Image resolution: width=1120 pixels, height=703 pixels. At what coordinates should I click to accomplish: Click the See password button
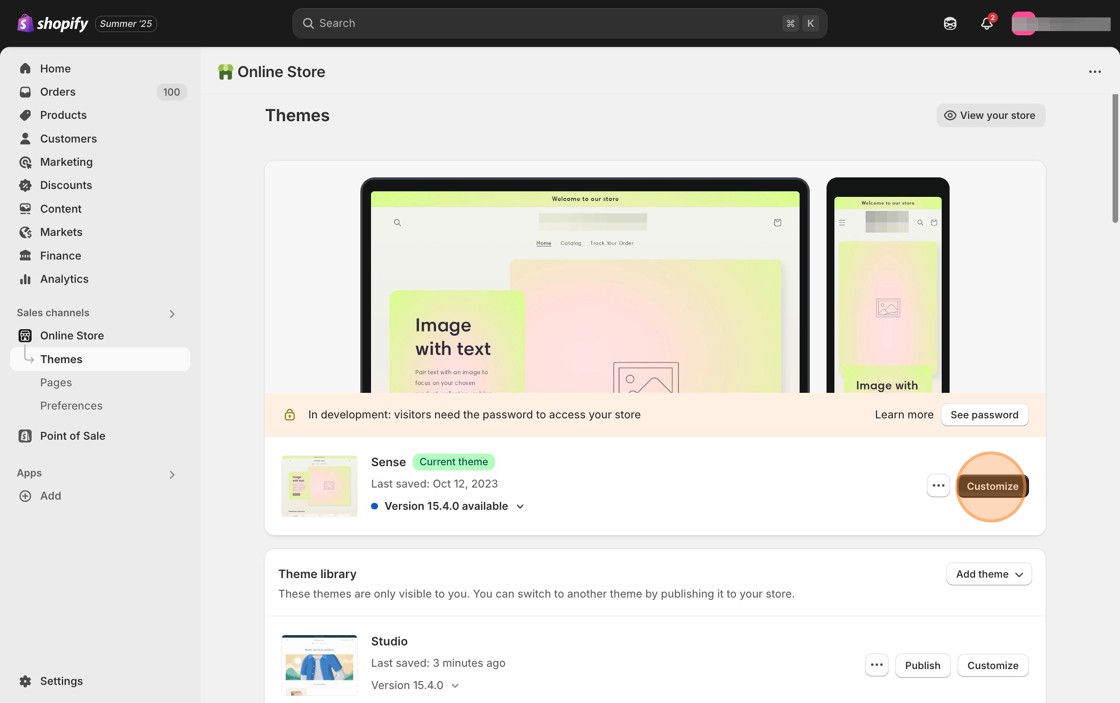point(984,415)
